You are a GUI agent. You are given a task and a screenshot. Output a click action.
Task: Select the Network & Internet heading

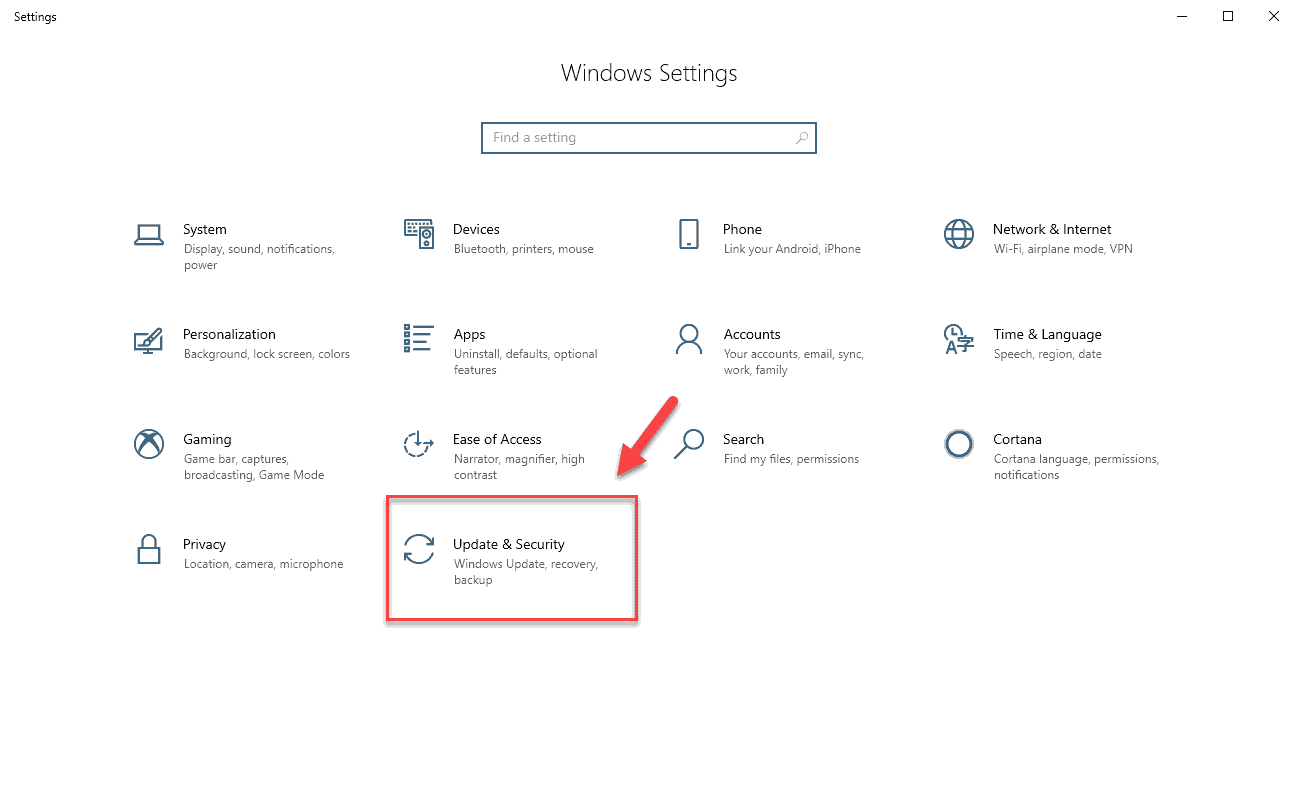[1052, 229]
